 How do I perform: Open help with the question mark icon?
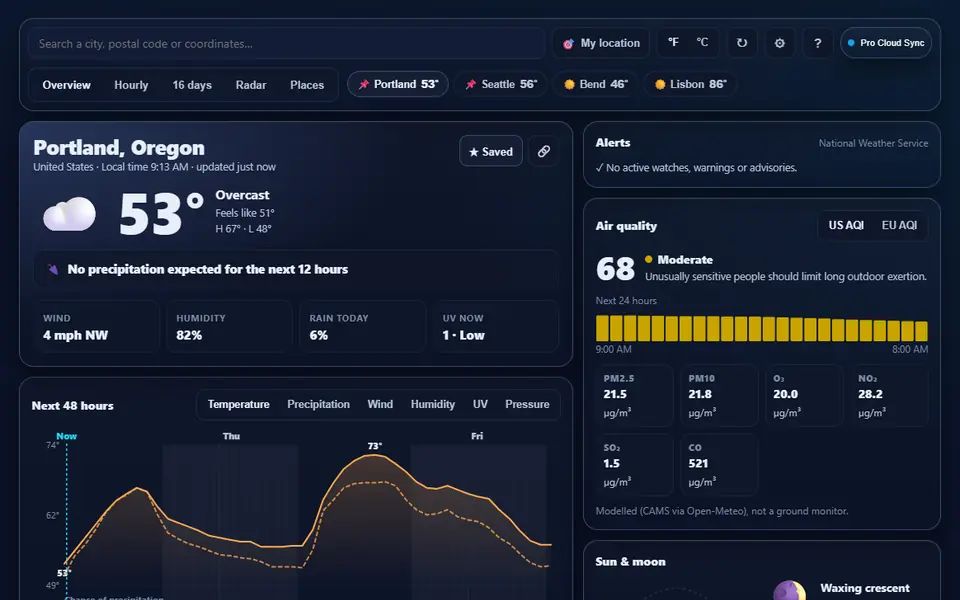tap(817, 43)
